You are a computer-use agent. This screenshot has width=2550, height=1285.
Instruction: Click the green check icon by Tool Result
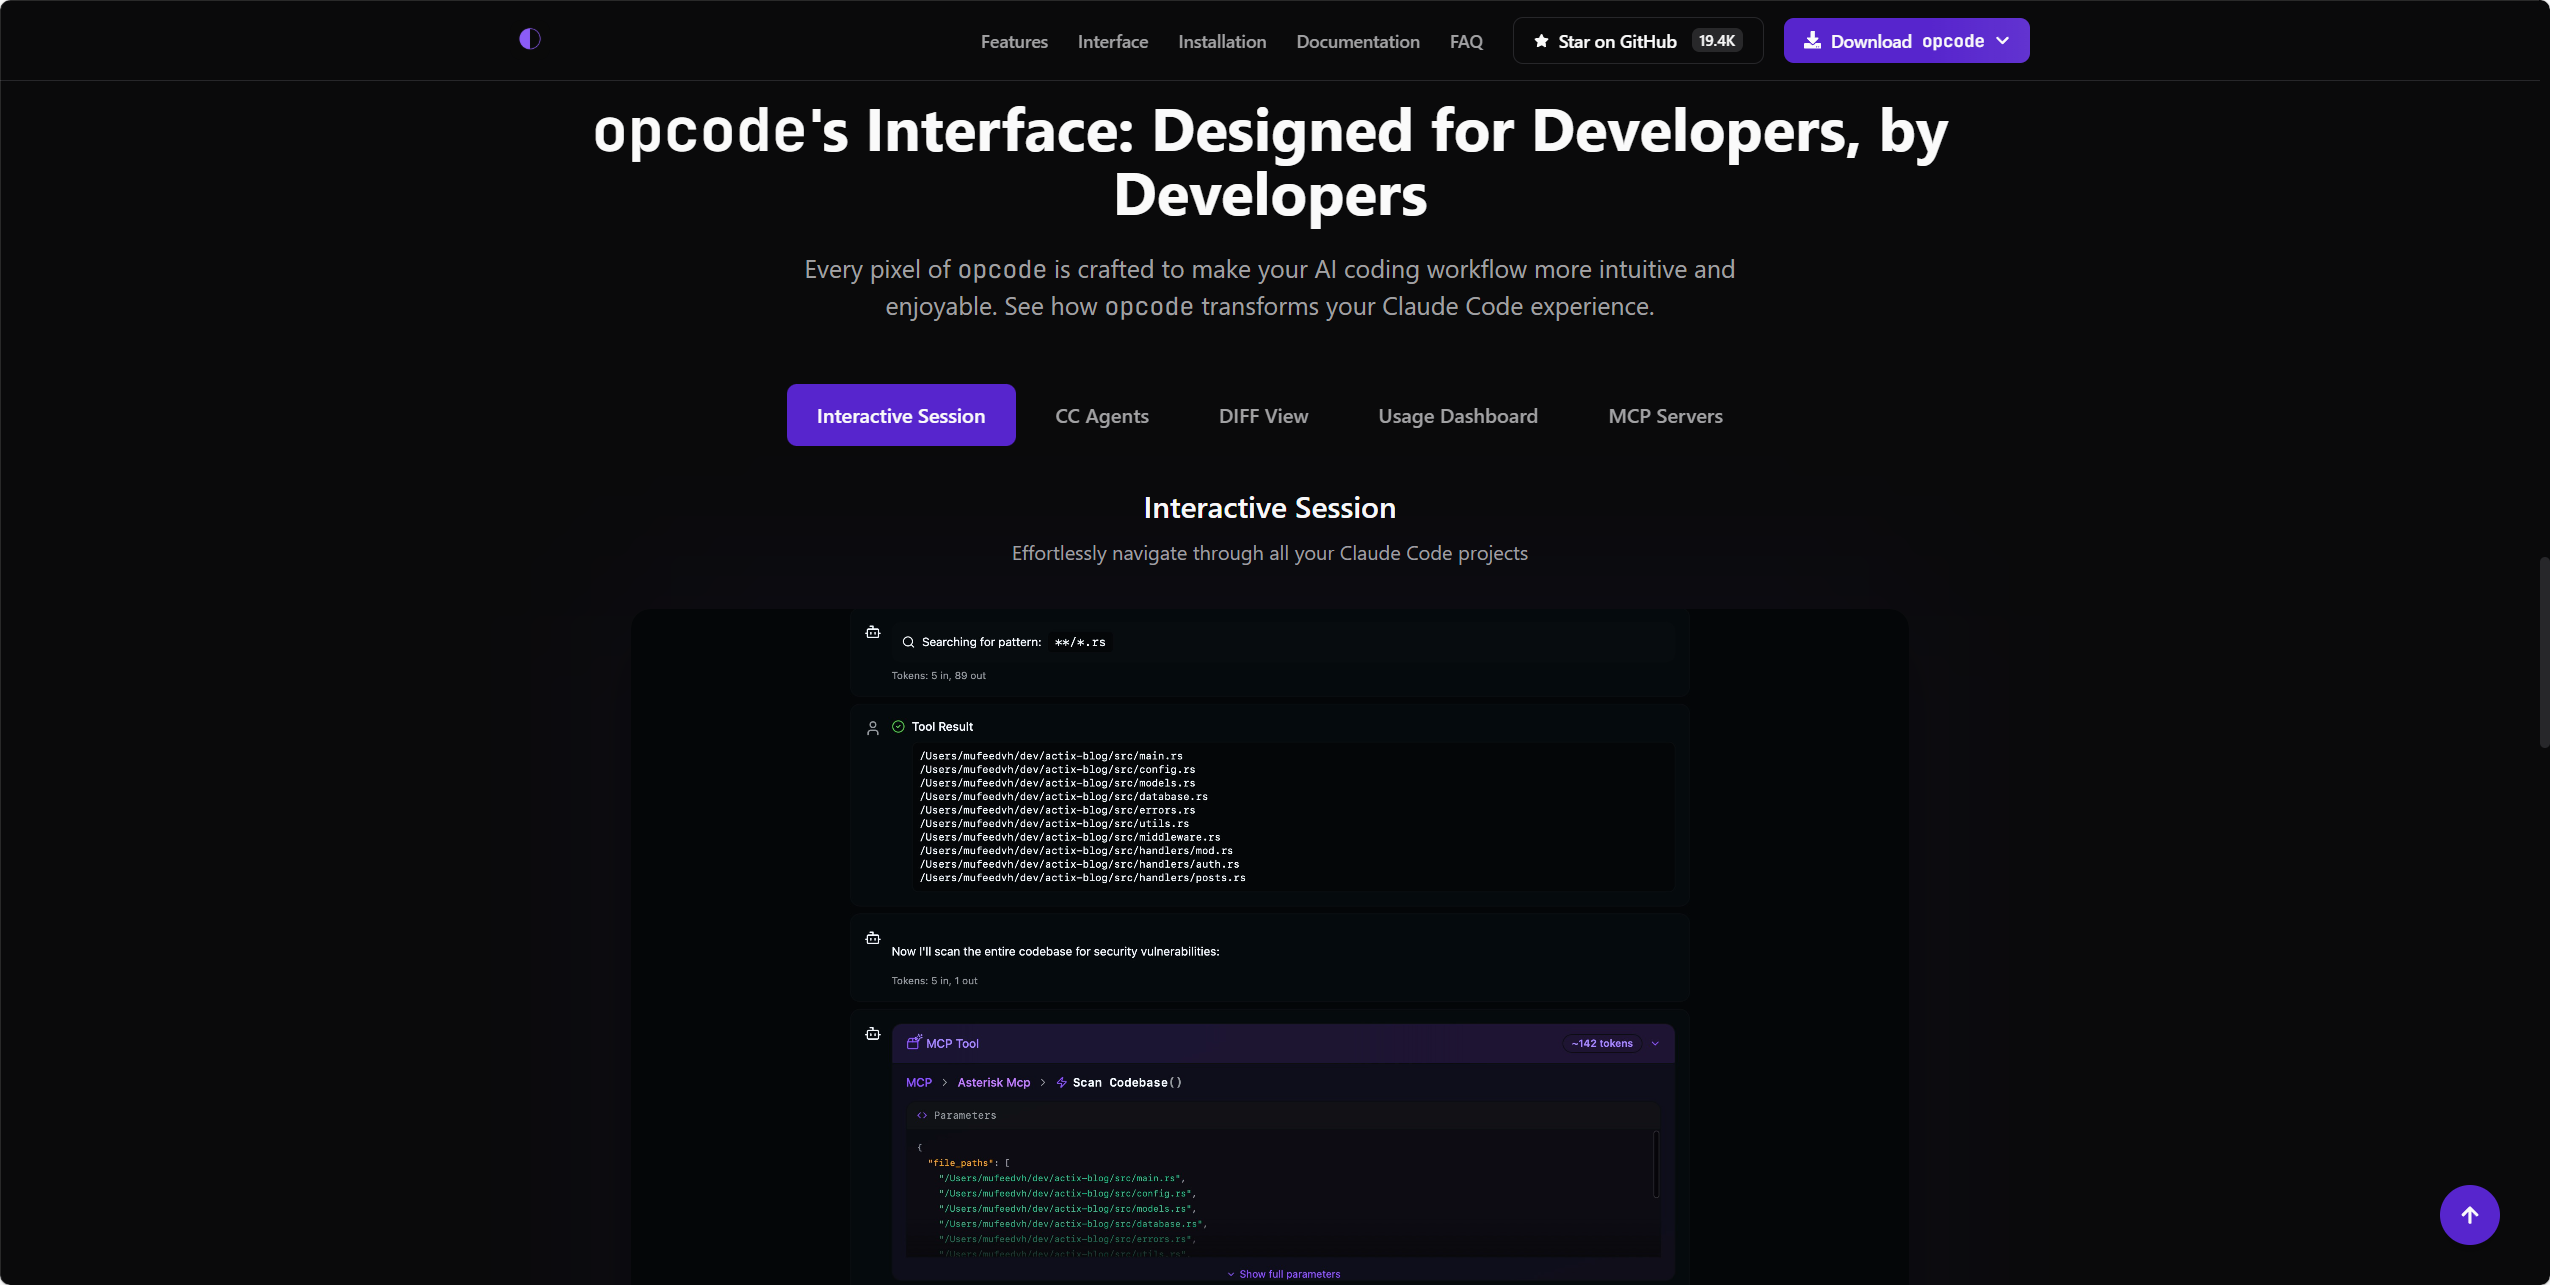point(898,727)
